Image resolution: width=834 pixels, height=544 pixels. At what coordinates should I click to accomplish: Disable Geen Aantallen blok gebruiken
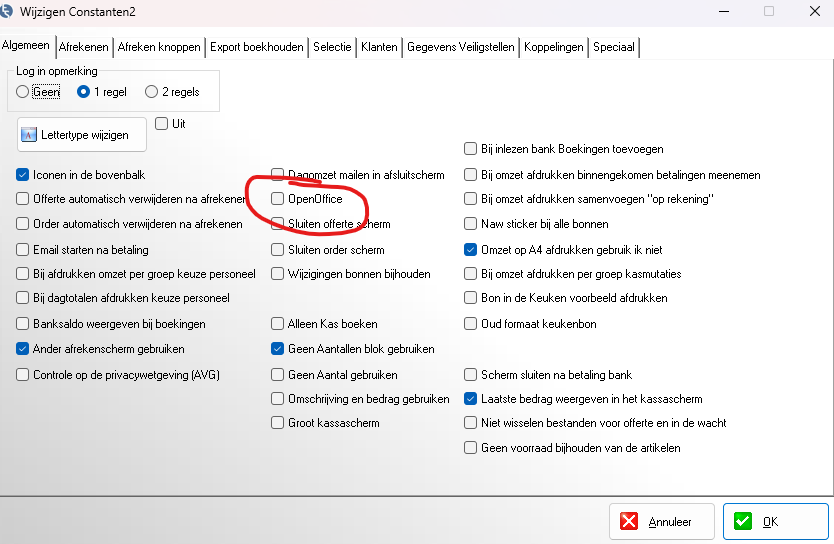pyautogui.click(x=278, y=349)
